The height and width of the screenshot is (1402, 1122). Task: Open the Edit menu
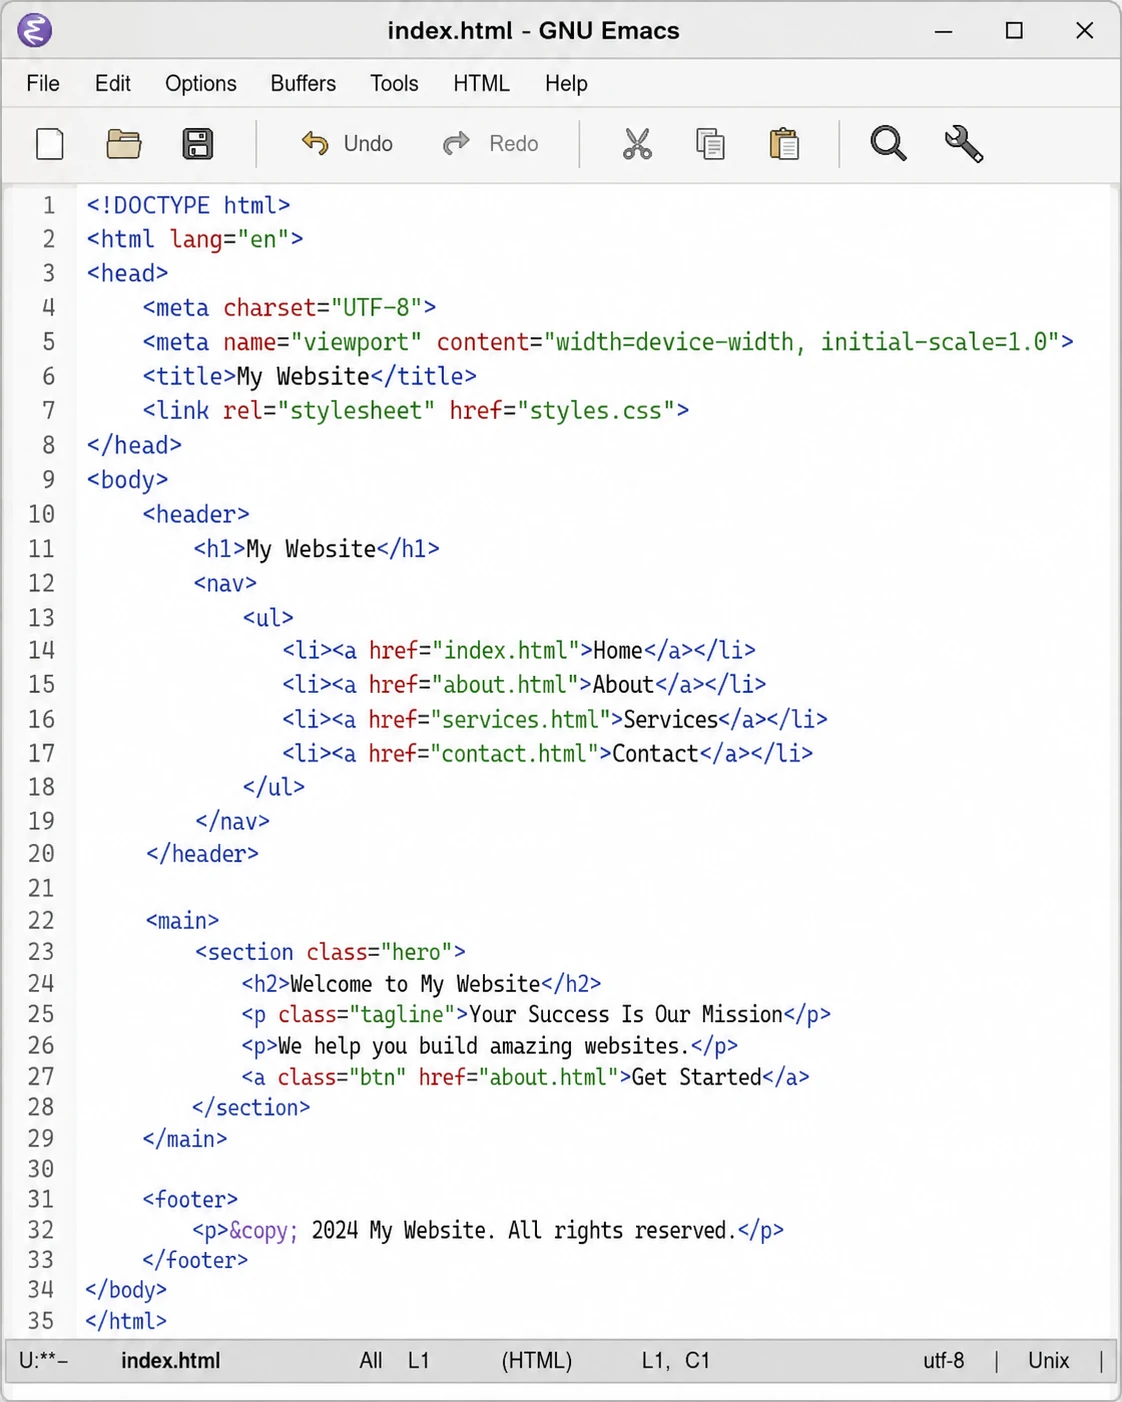113,84
